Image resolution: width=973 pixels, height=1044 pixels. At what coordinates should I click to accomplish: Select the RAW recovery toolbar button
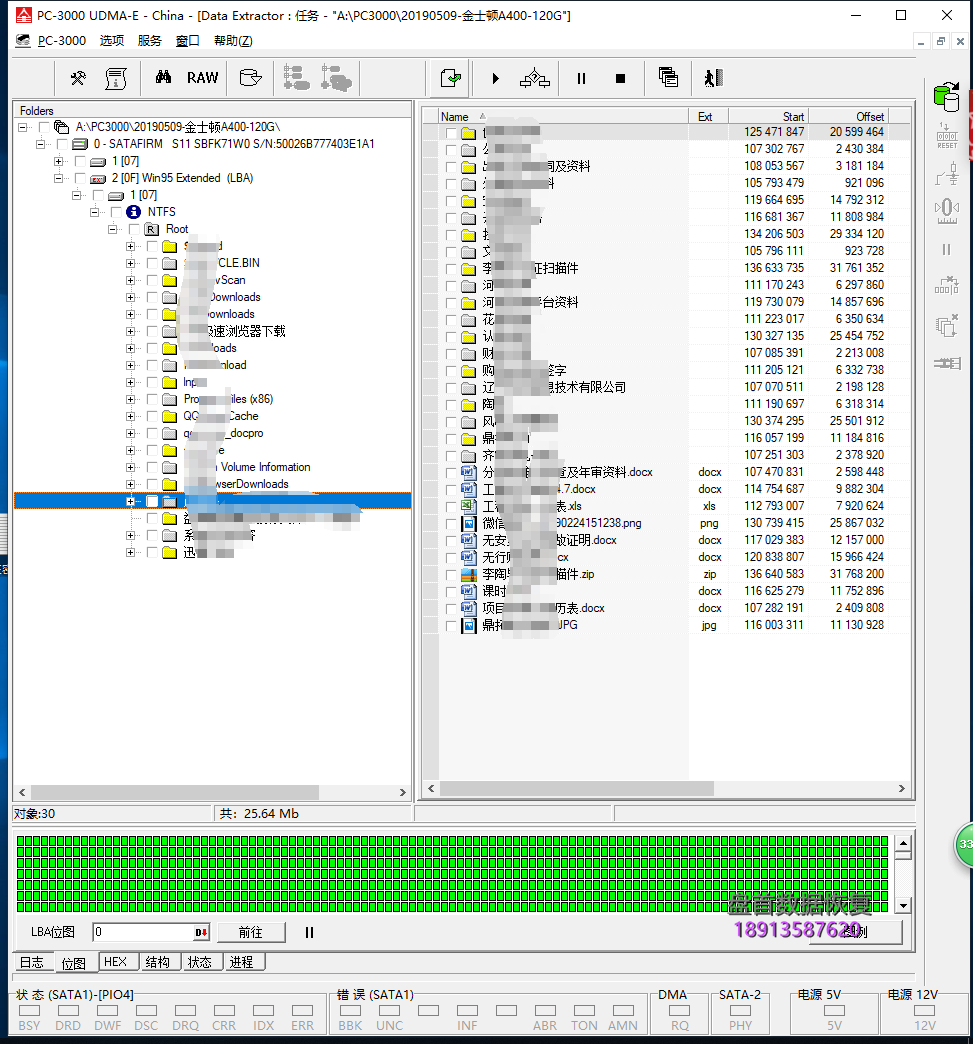pos(202,78)
